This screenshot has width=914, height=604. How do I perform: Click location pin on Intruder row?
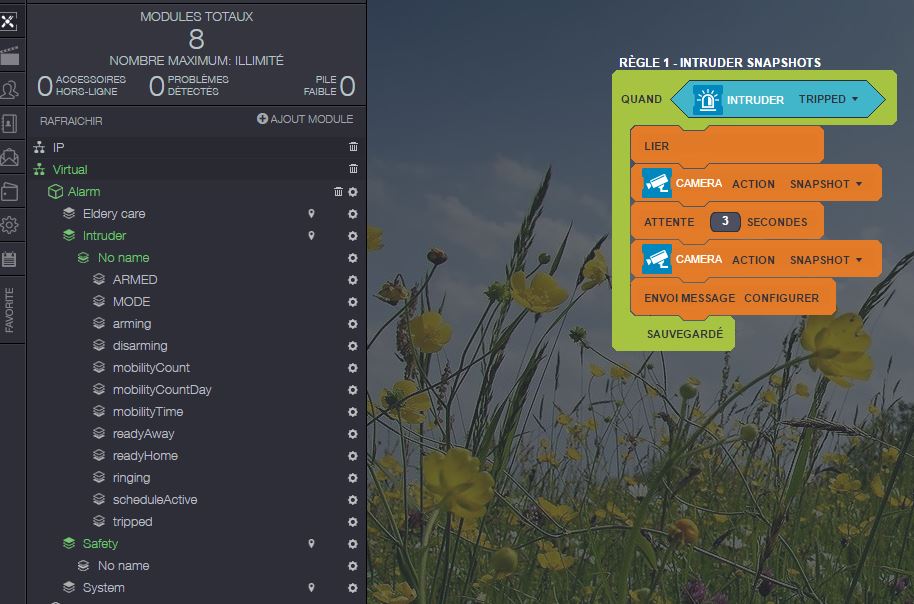pyautogui.click(x=312, y=236)
